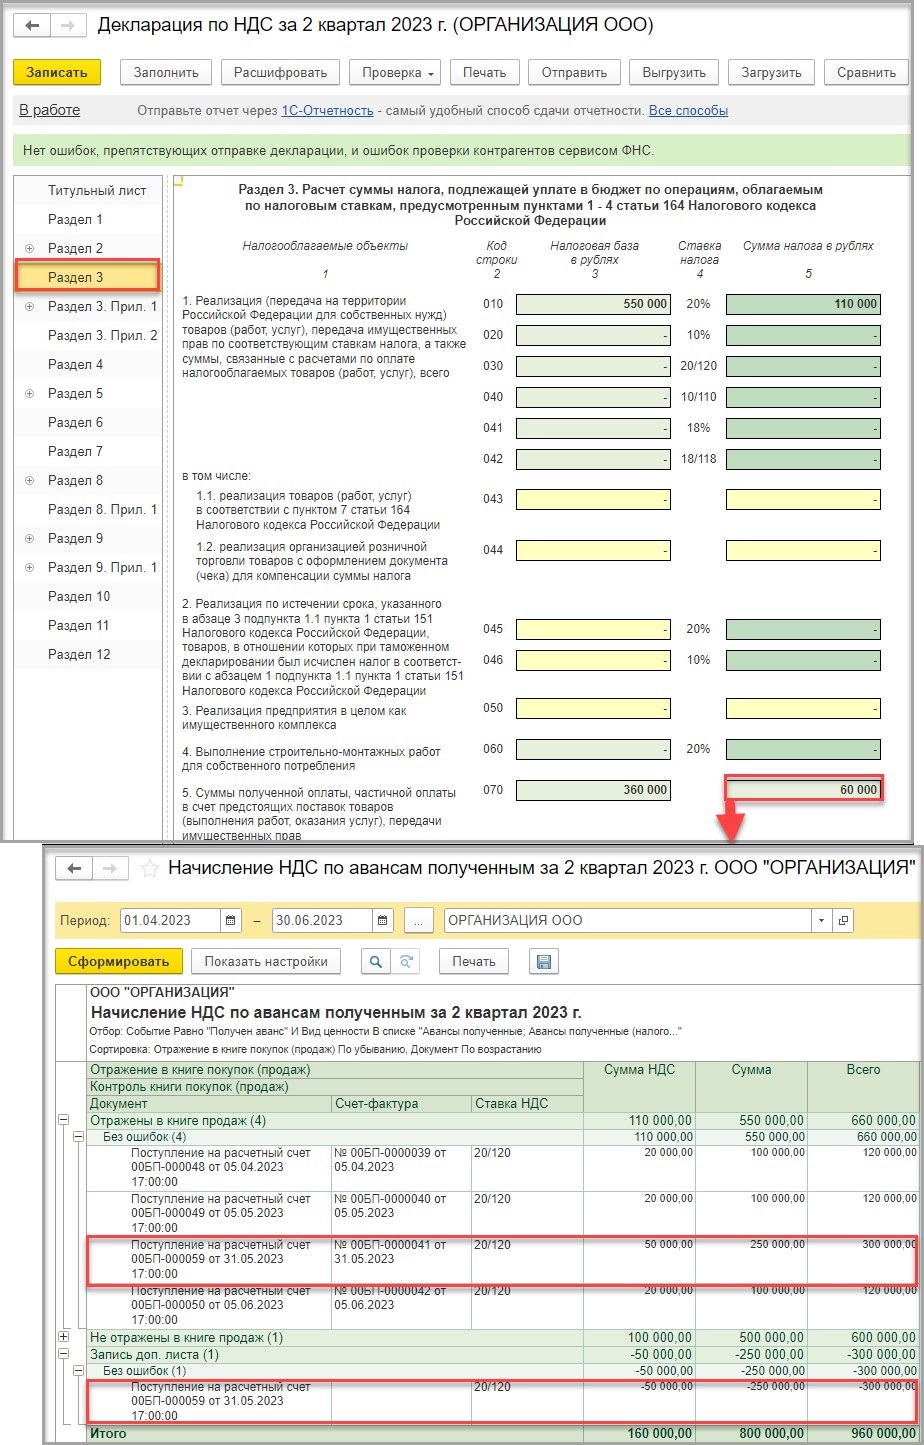This screenshot has width=924, height=1445.
Task: Open Раздел 3 section
Action: click(87, 277)
